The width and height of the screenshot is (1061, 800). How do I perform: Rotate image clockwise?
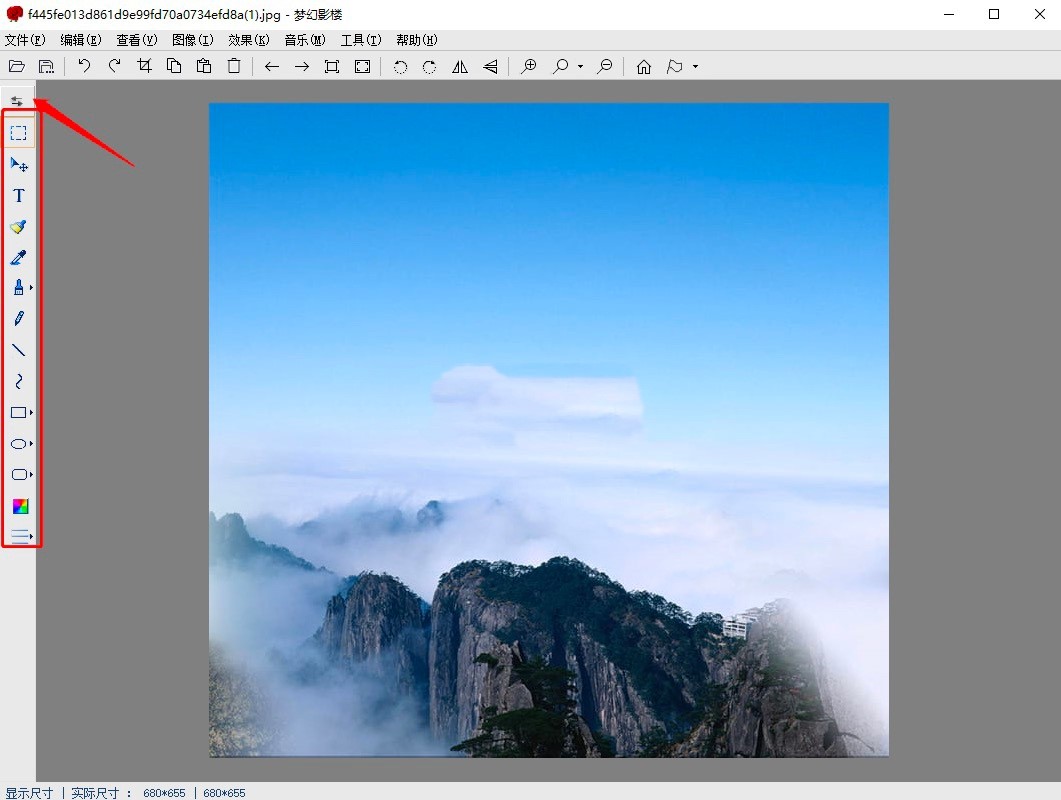coord(429,67)
